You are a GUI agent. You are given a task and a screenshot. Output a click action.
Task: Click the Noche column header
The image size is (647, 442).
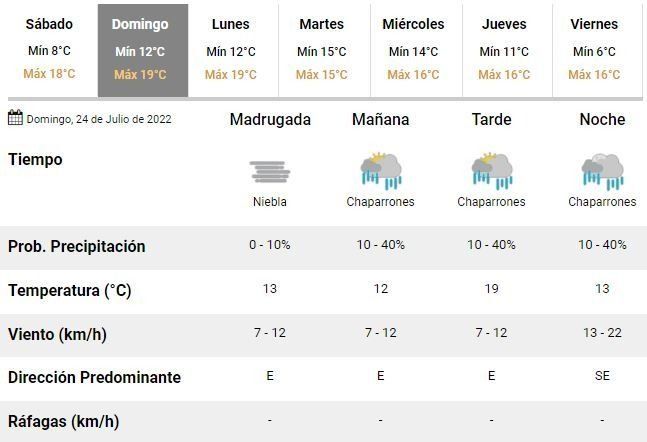point(602,119)
